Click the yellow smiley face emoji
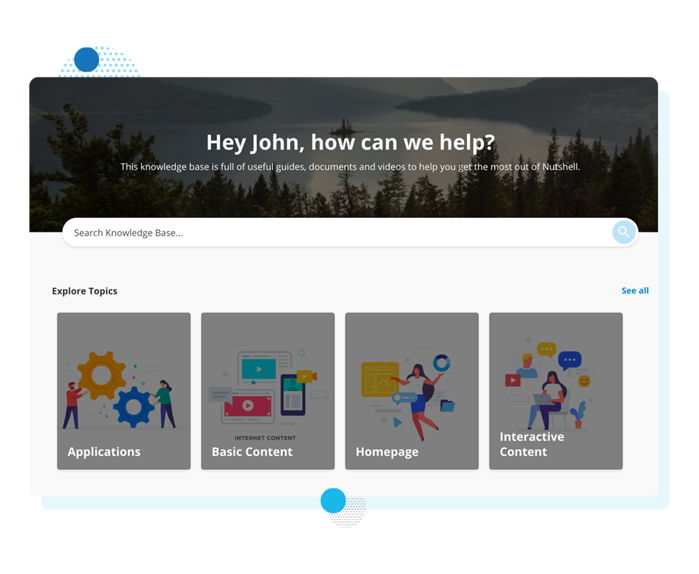This screenshot has height=574, width=699. (584, 381)
